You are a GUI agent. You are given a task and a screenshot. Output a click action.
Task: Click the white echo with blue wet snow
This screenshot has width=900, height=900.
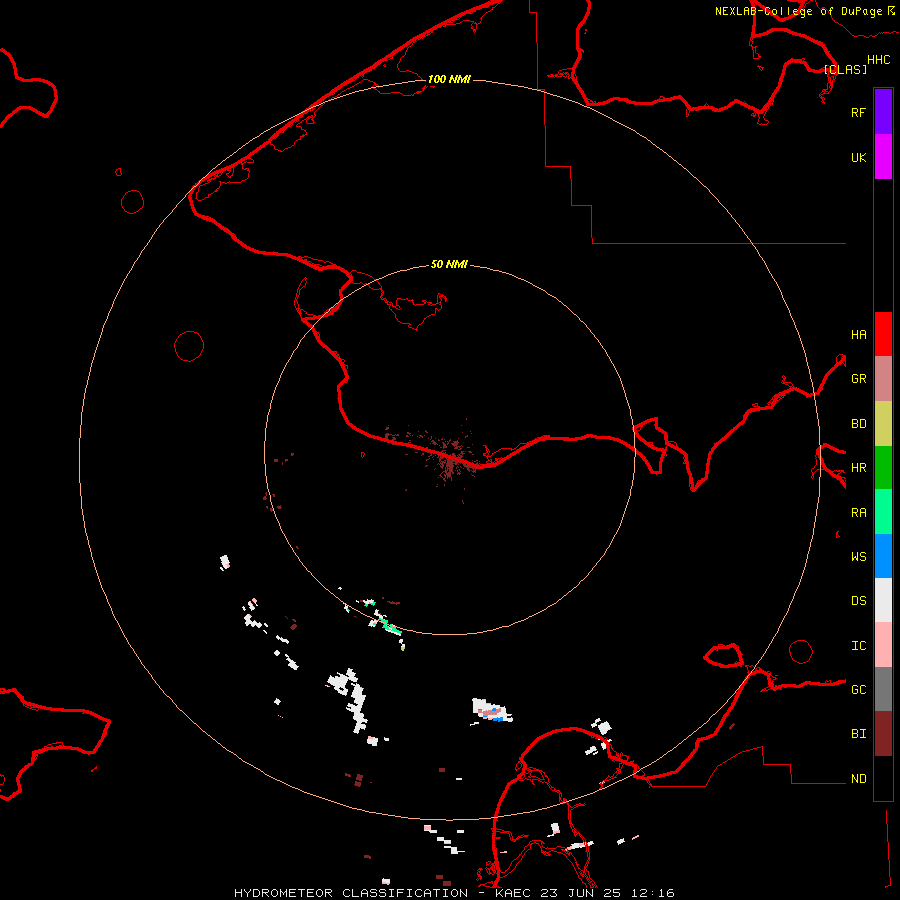(491, 711)
